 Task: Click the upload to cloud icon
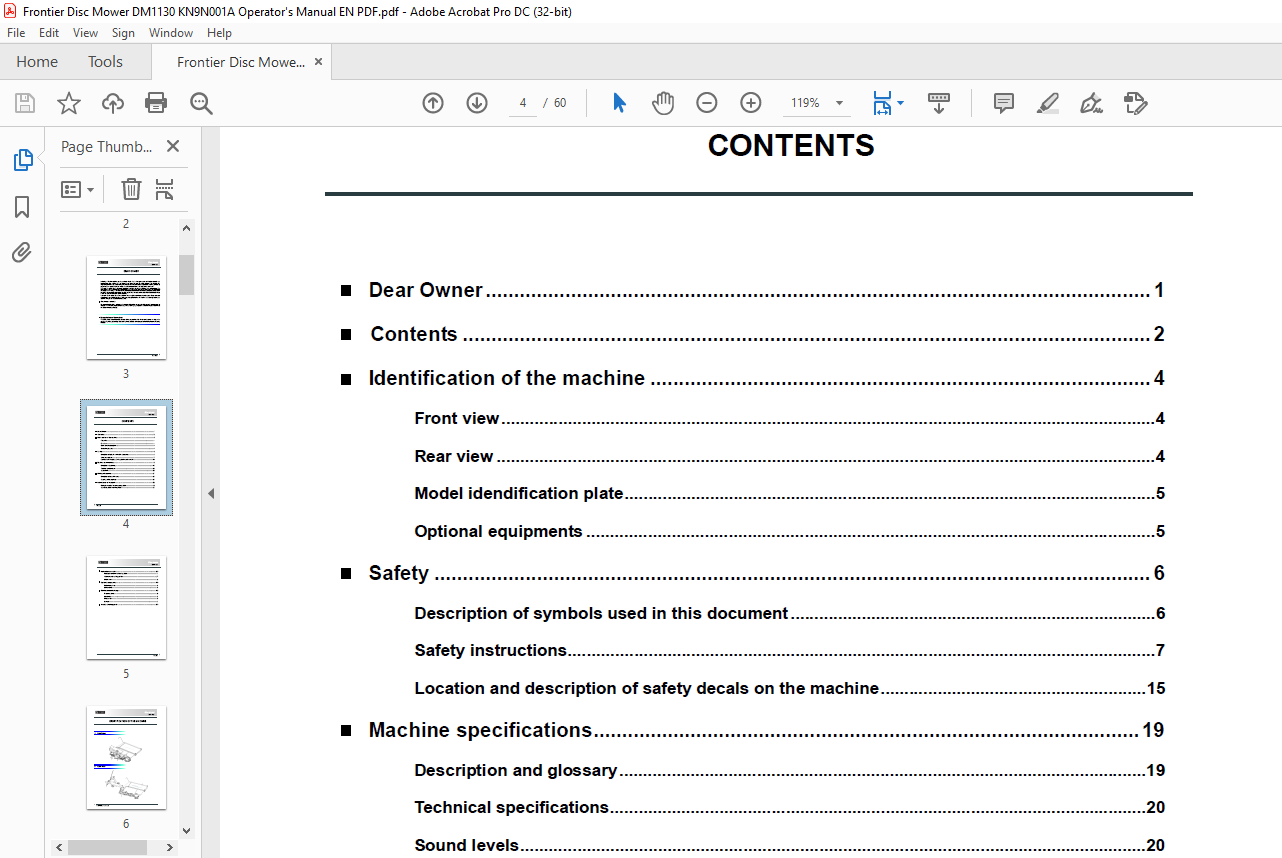point(113,103)
